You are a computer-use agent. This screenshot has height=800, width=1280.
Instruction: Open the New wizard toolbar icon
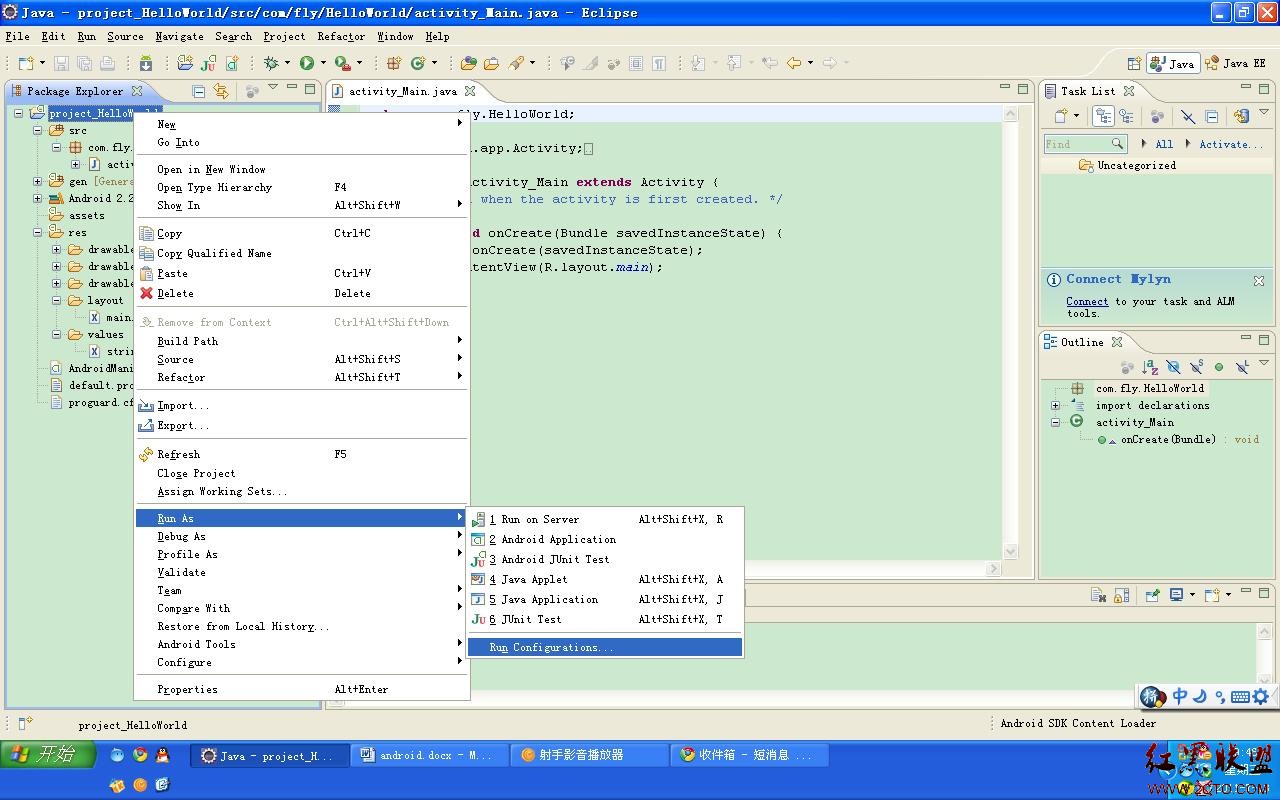click(x=25, y=63)
